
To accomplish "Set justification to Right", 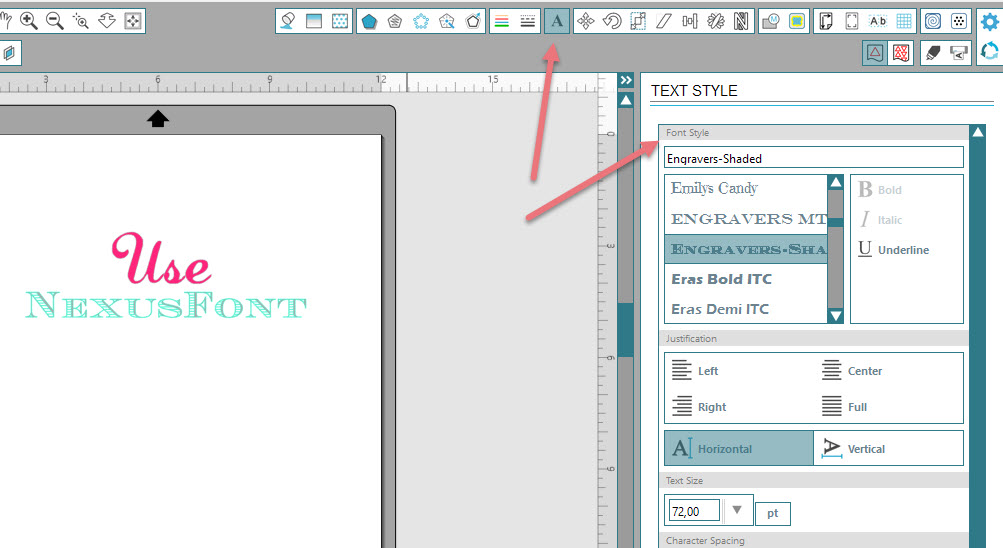I will 699,407.
